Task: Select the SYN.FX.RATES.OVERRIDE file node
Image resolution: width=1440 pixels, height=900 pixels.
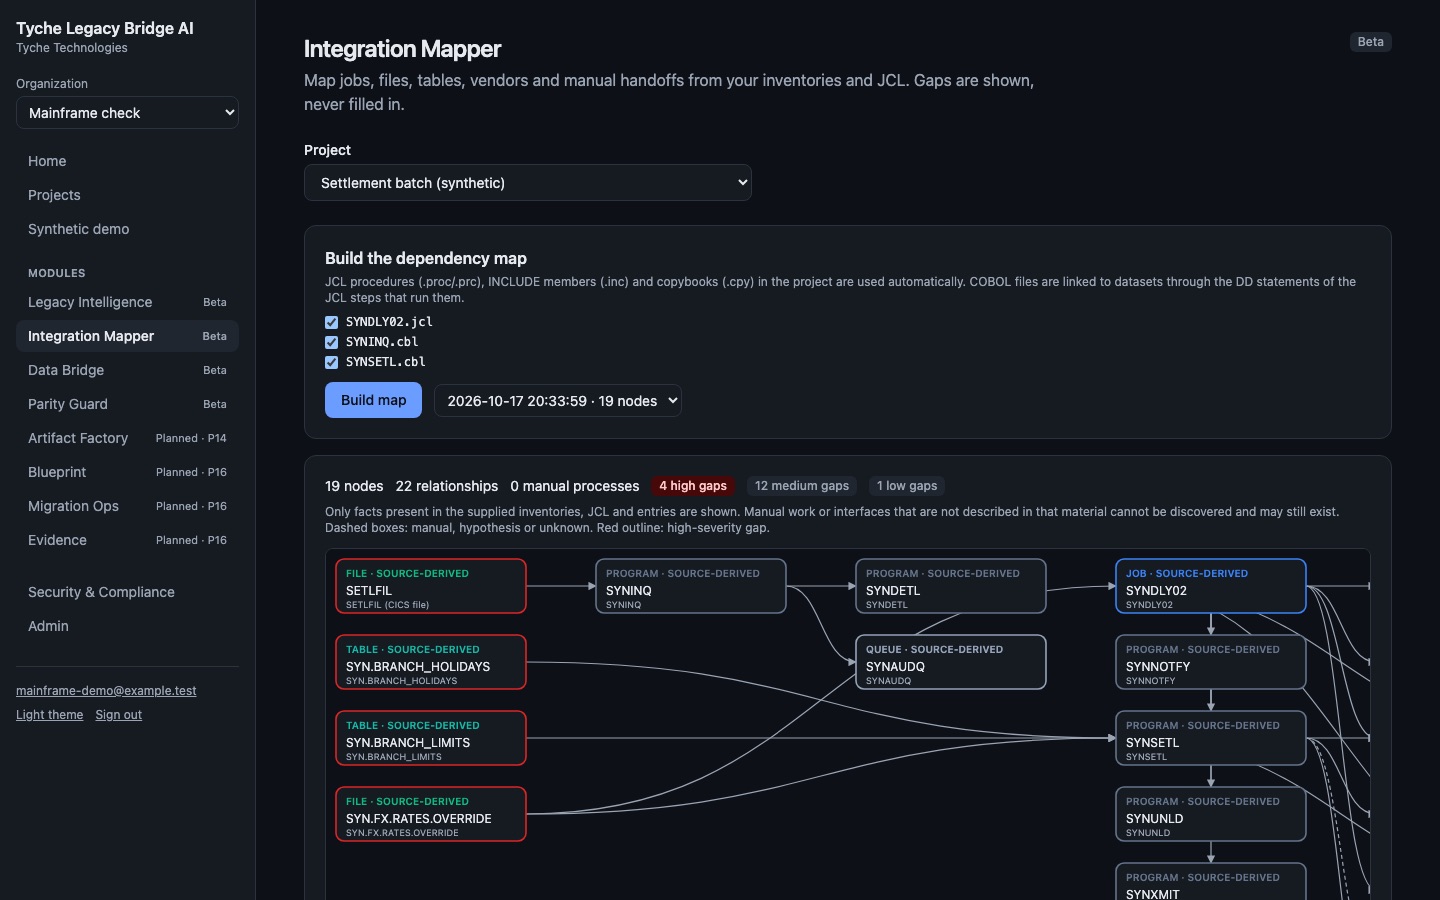Action: tap(431, 814)
